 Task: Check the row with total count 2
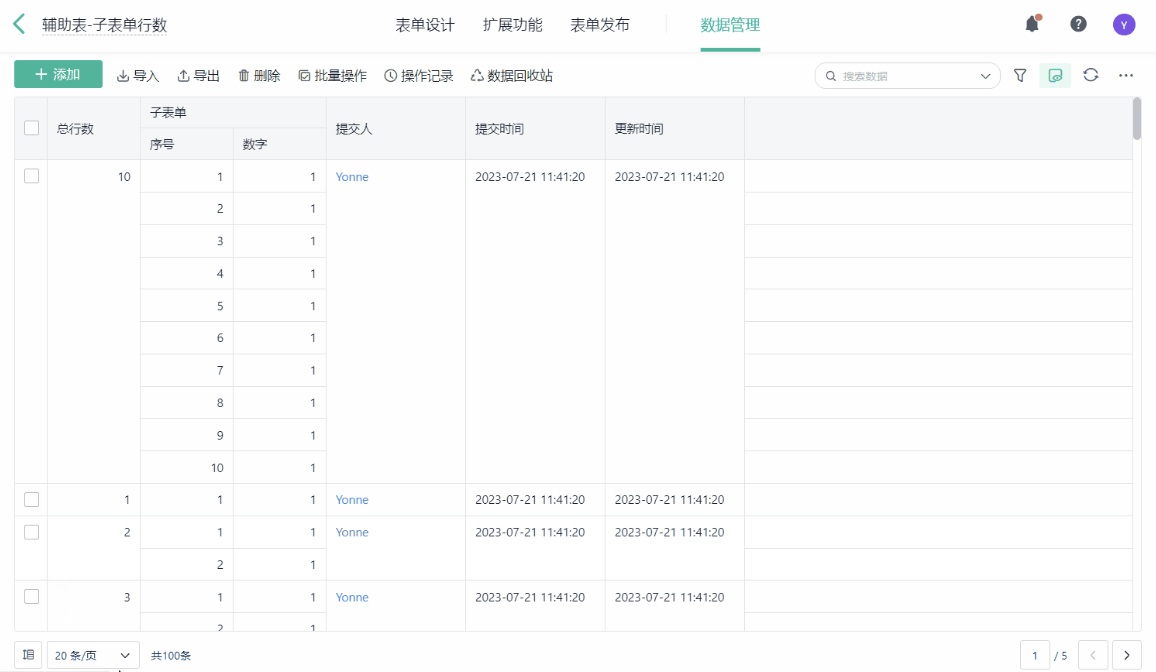31,532
